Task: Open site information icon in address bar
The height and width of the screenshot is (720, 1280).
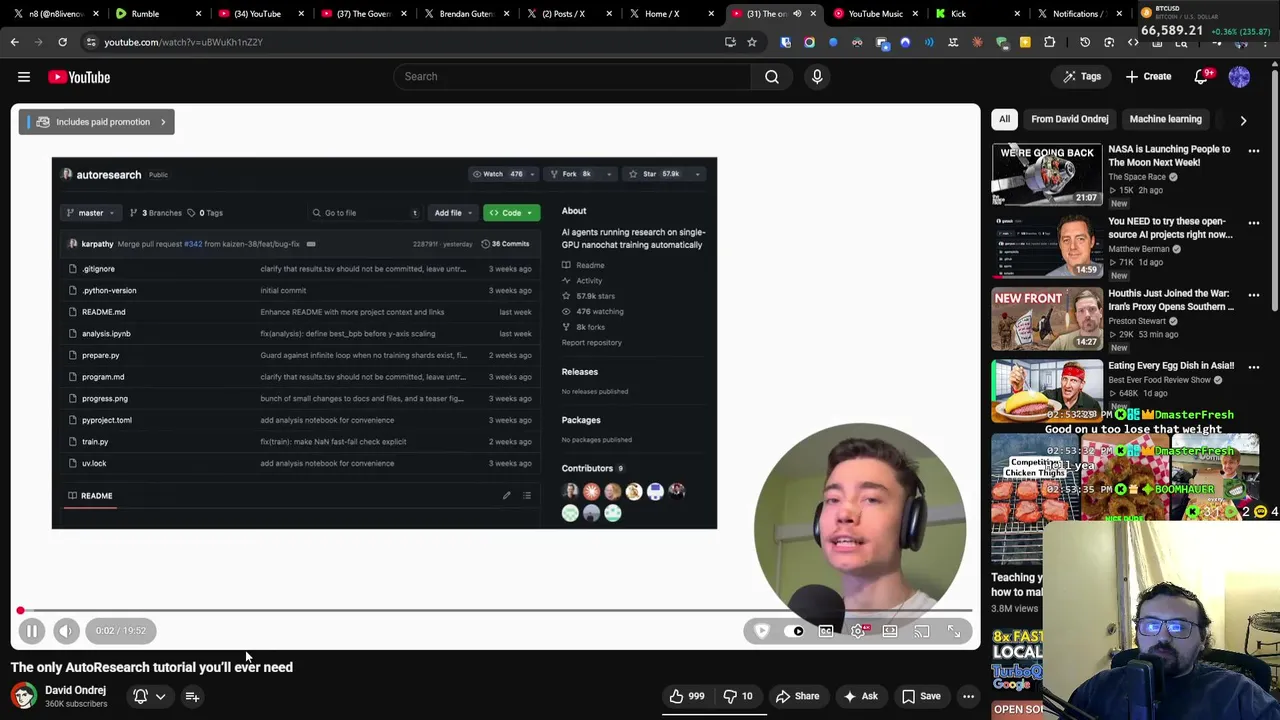Action: pos(91,42)
